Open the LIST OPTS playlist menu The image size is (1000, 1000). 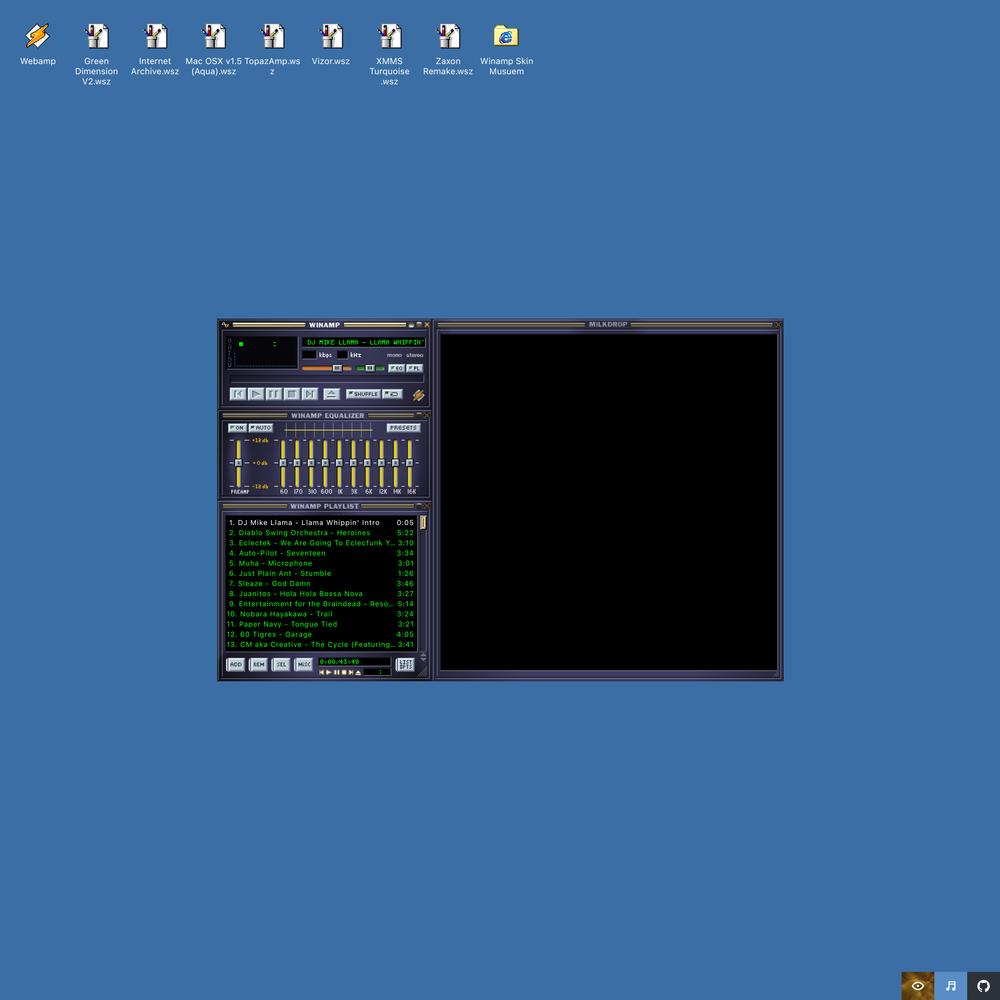(x=405, y=665)
